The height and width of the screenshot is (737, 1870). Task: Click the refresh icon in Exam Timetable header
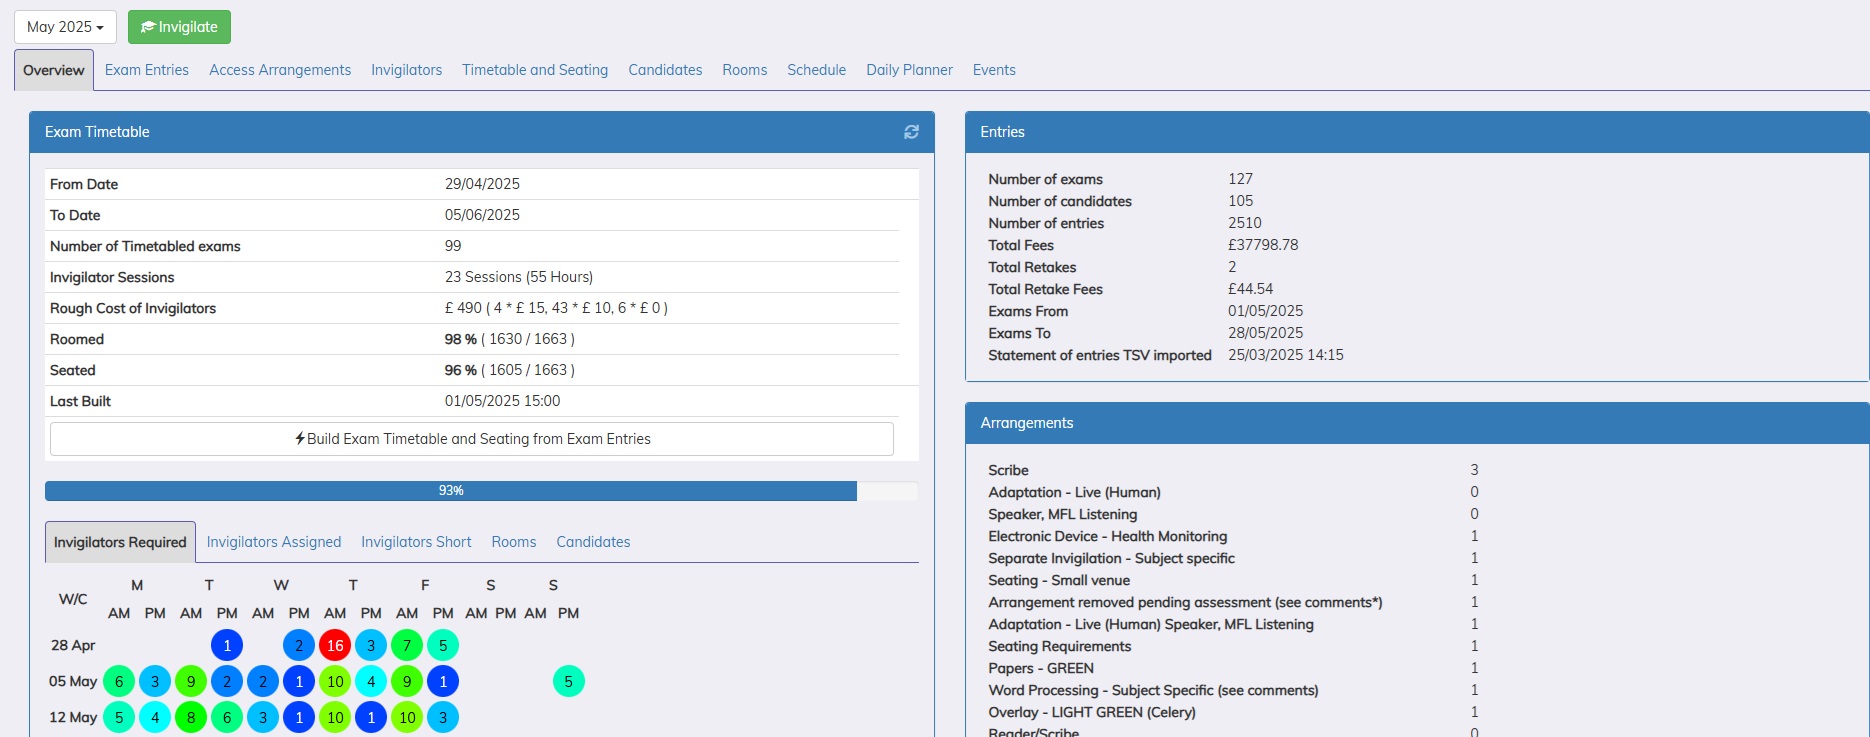911,132
